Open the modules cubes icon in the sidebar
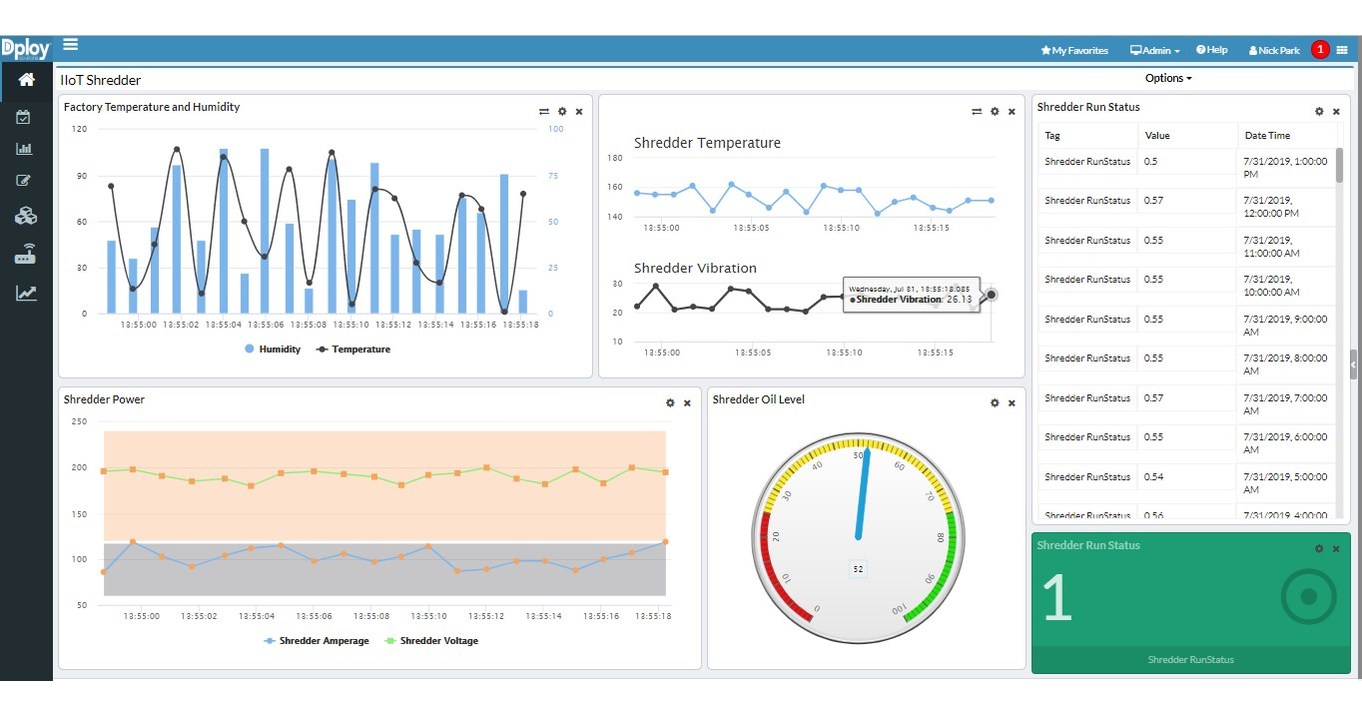The image size is (1362, 714). [25, 215]
